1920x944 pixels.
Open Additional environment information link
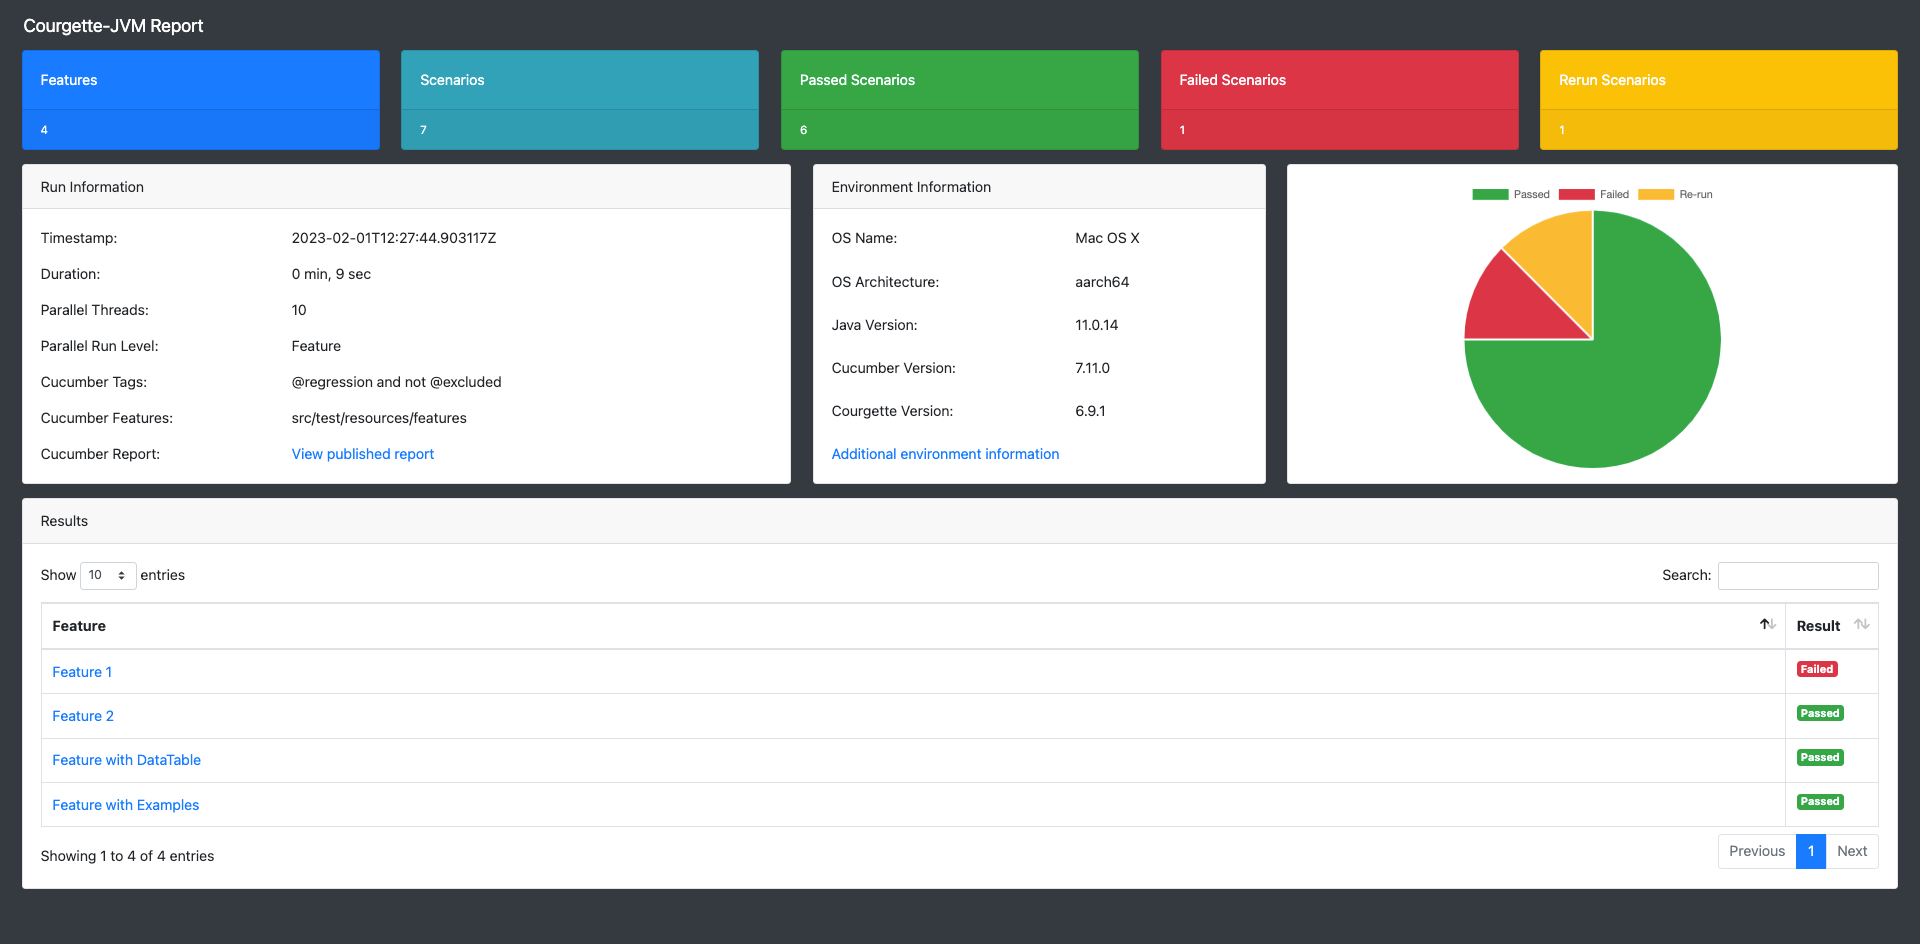[945, 454]
